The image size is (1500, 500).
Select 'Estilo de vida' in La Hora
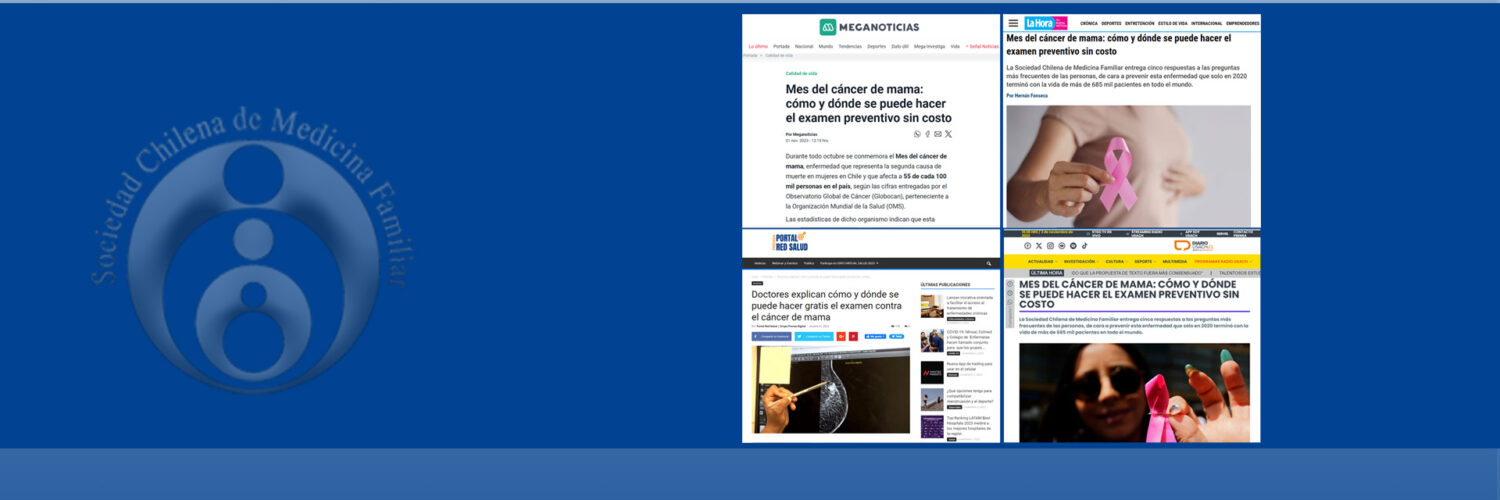click(1172, 23)
